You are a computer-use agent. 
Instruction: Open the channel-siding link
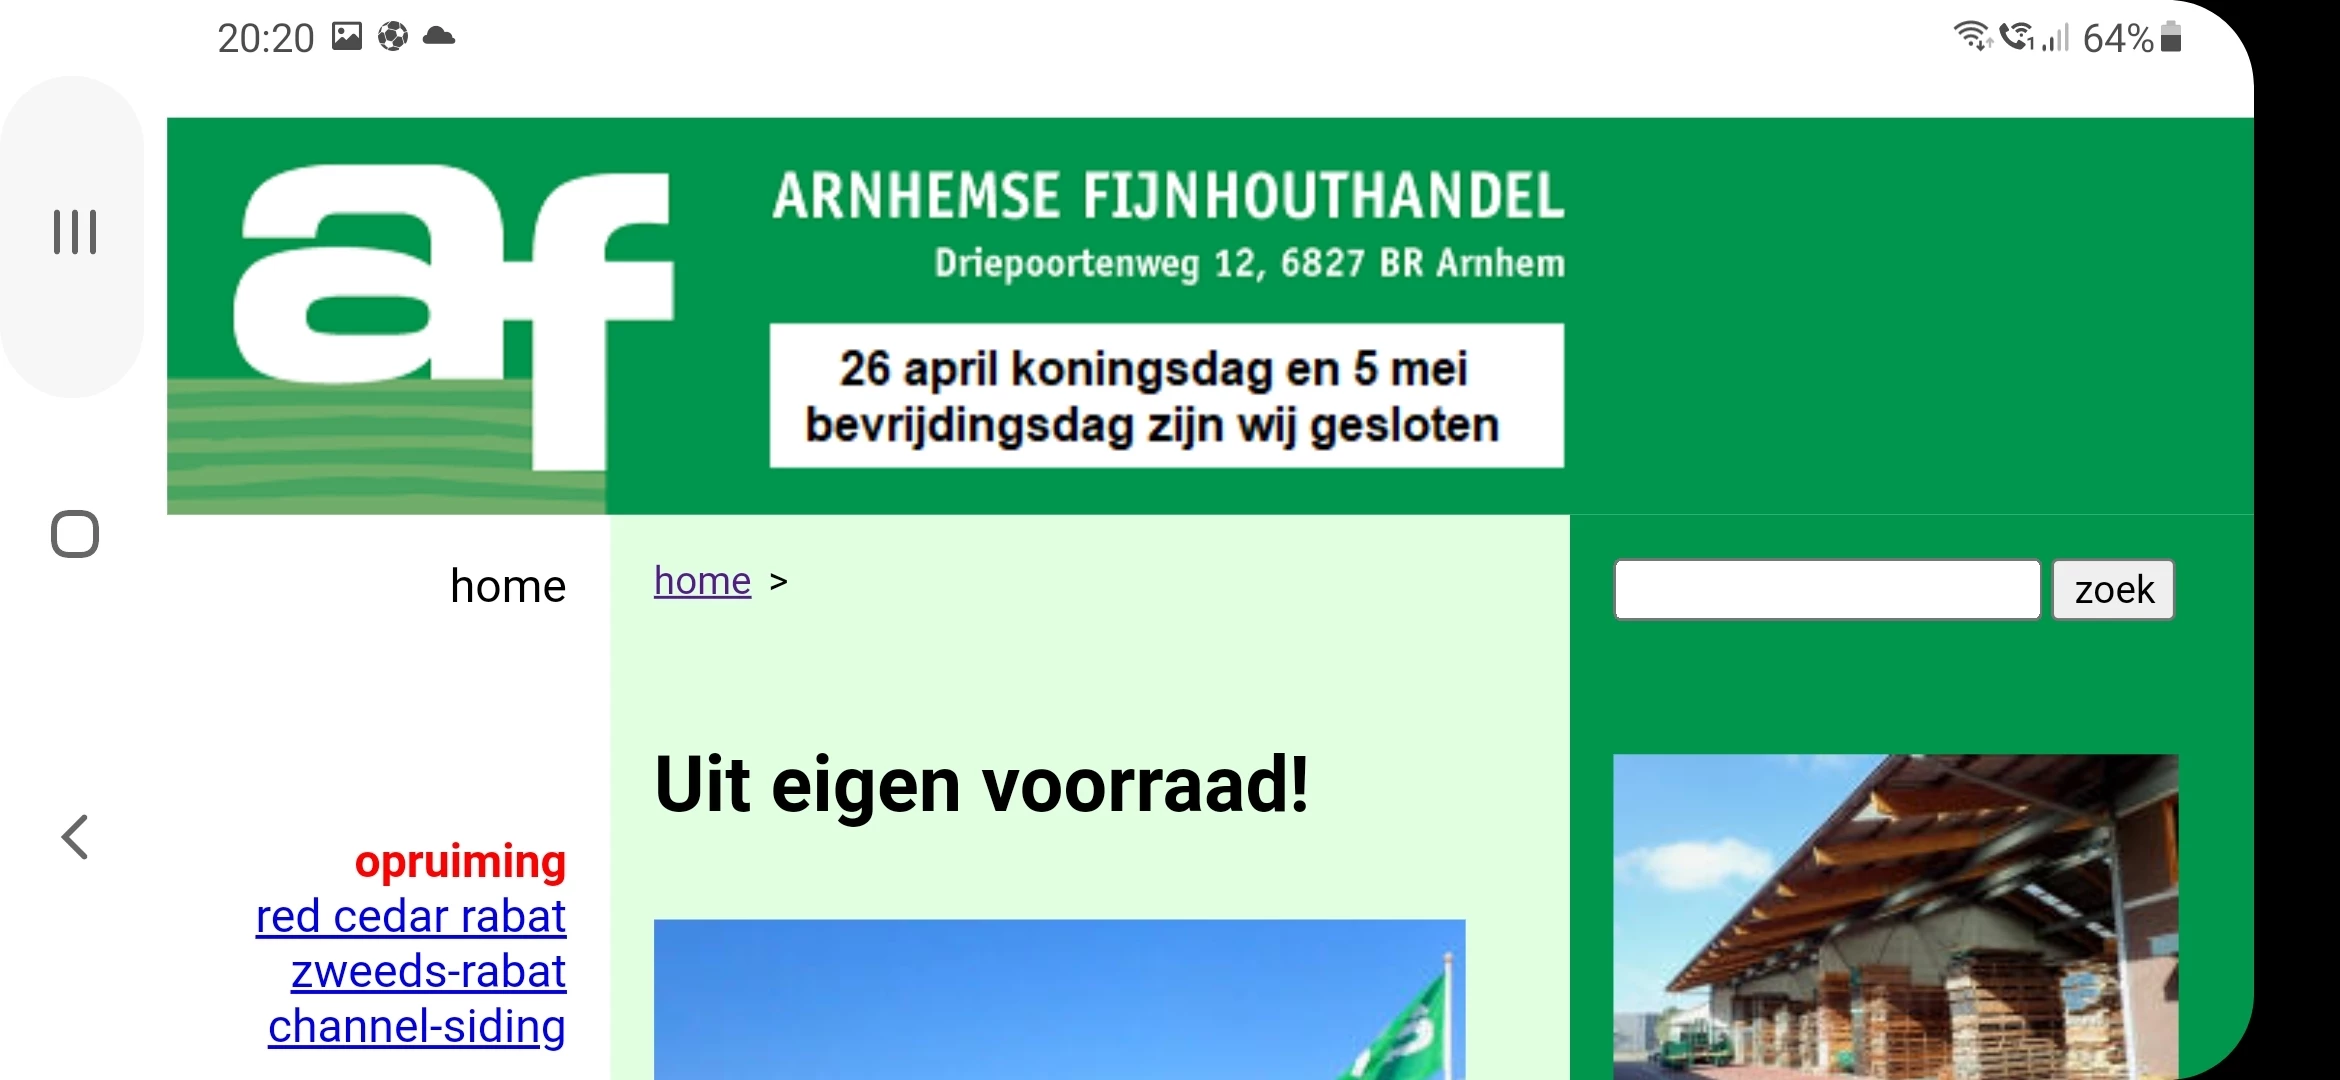point(417,1026)
